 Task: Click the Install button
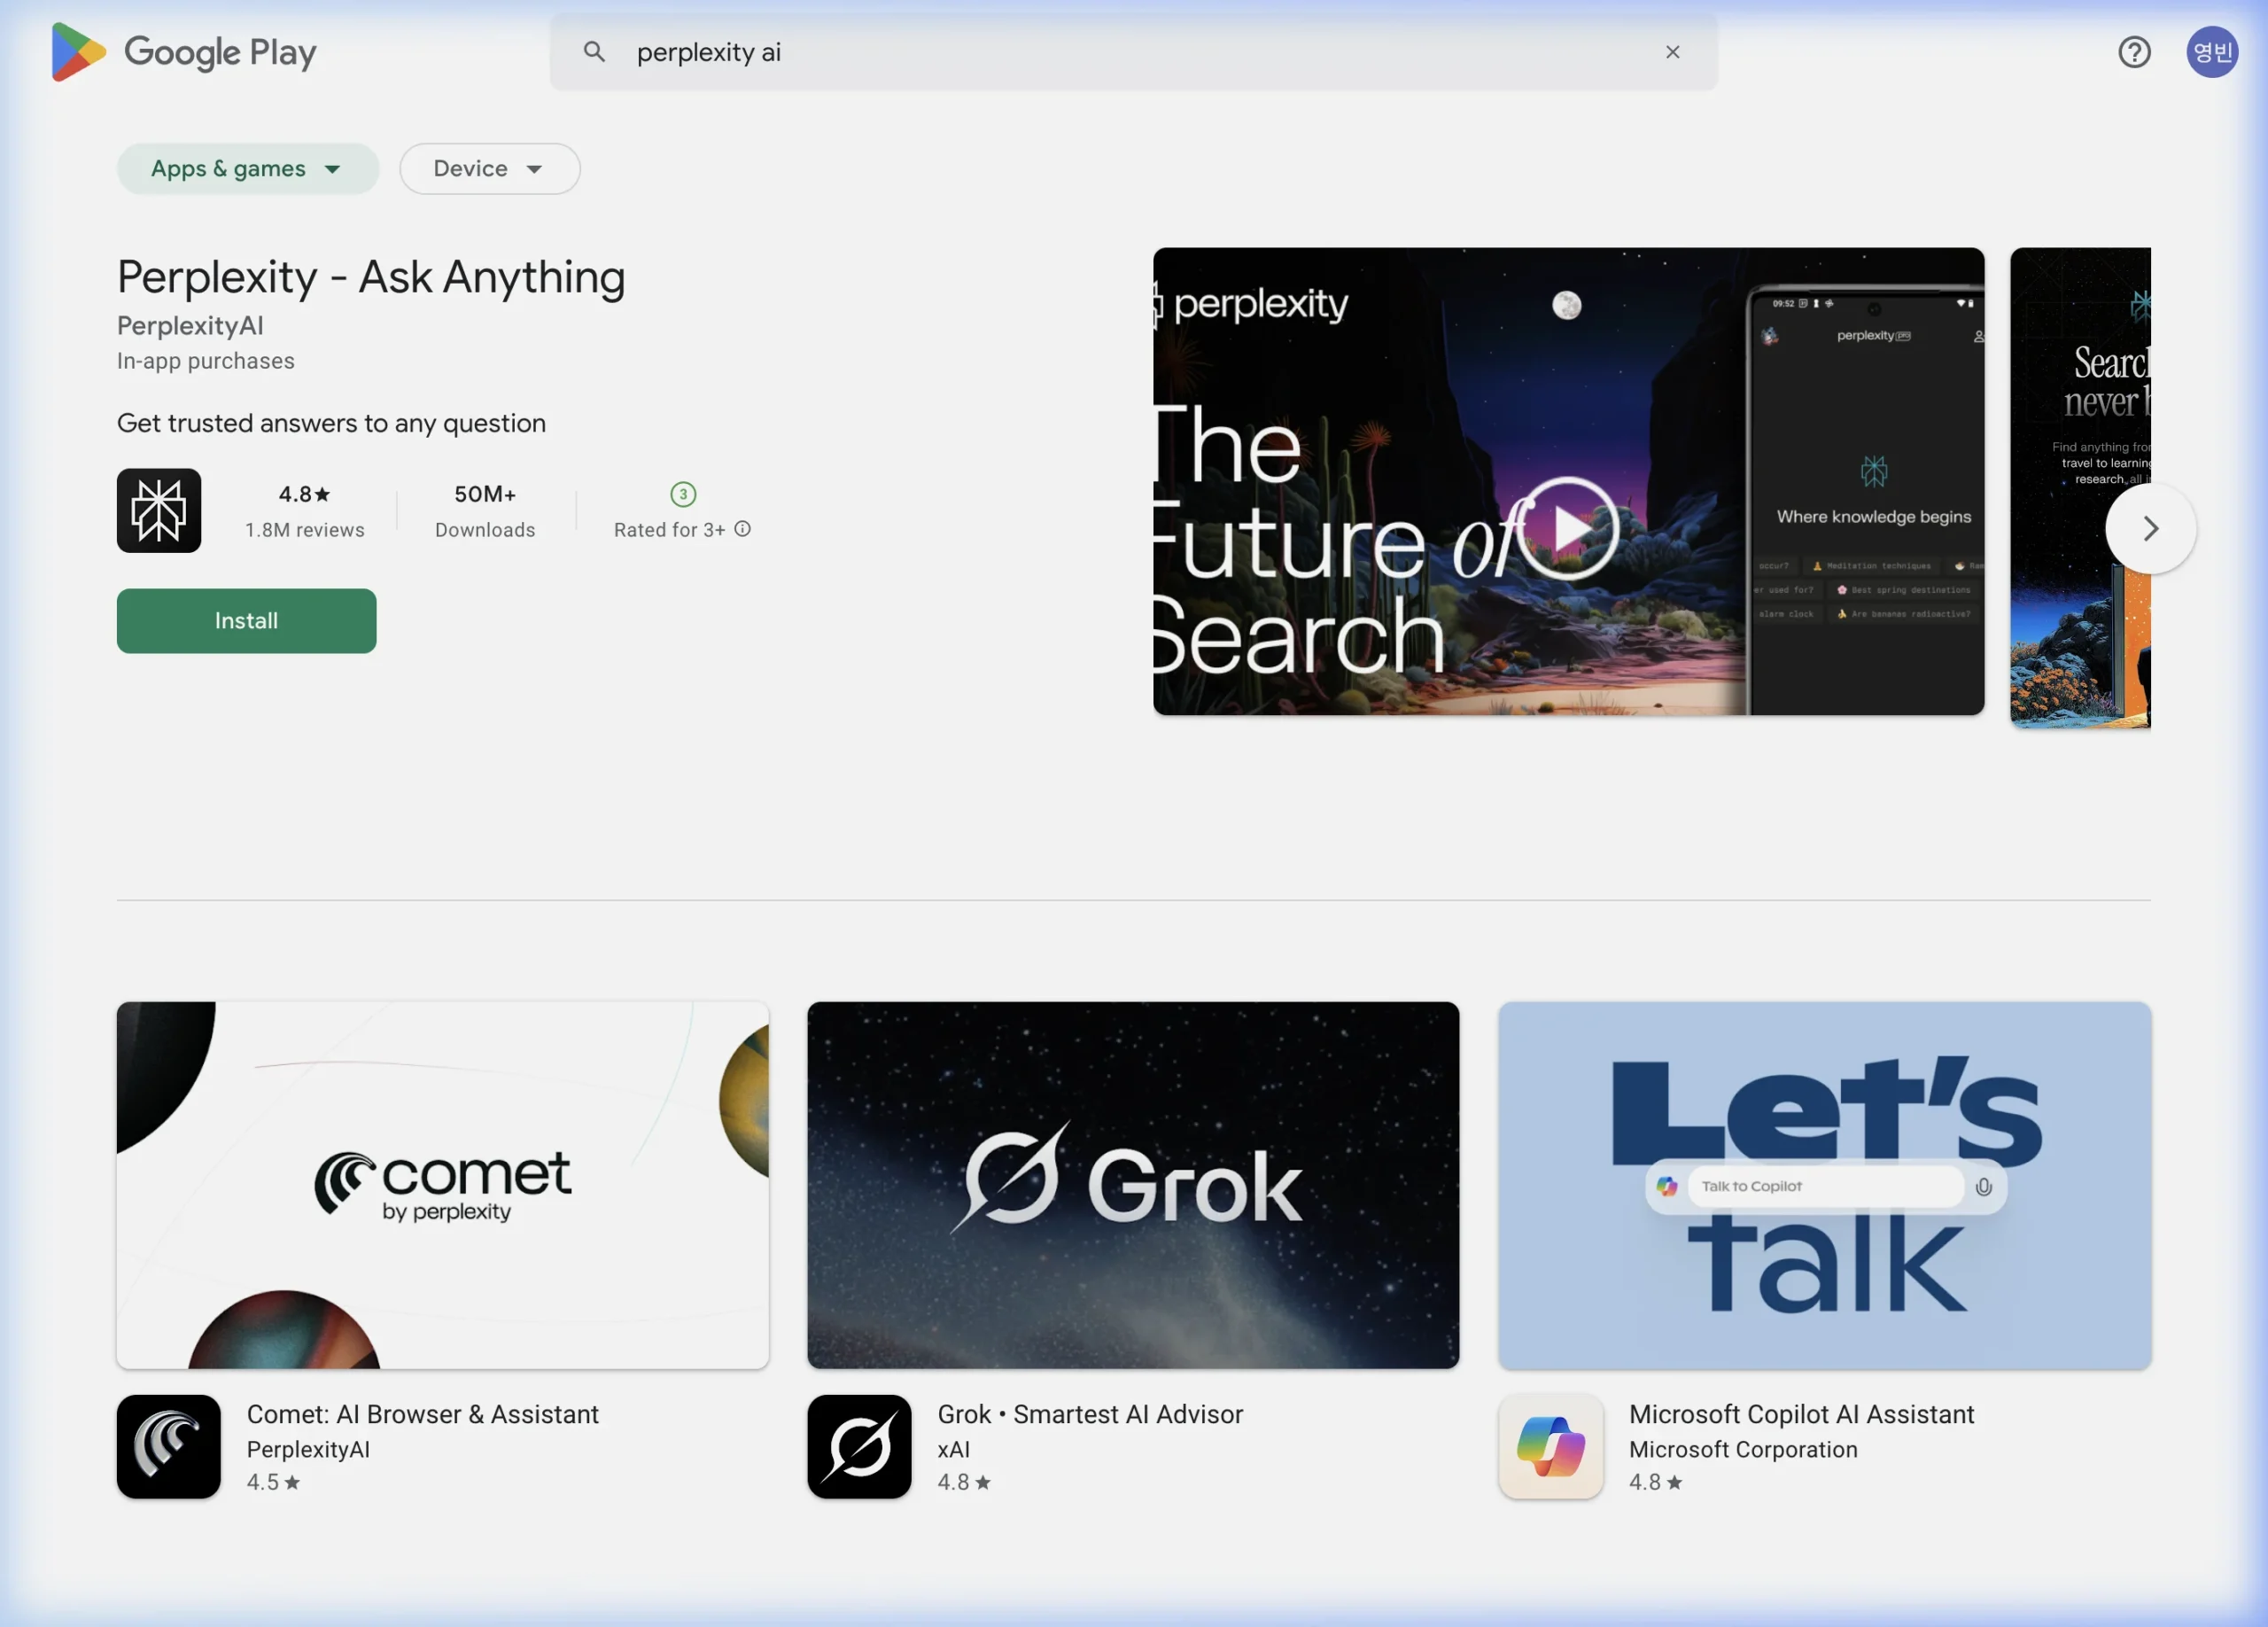[246, 621]
